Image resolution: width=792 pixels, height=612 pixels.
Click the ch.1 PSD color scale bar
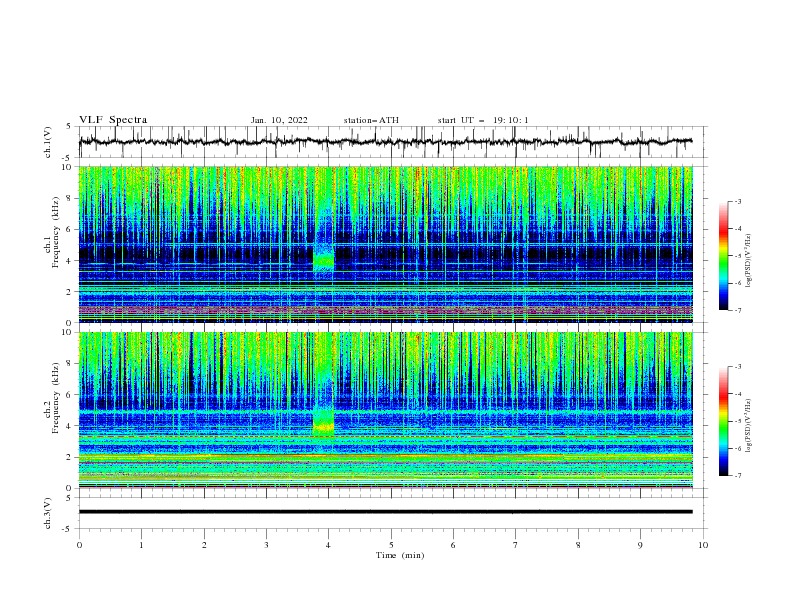[723, 256]
